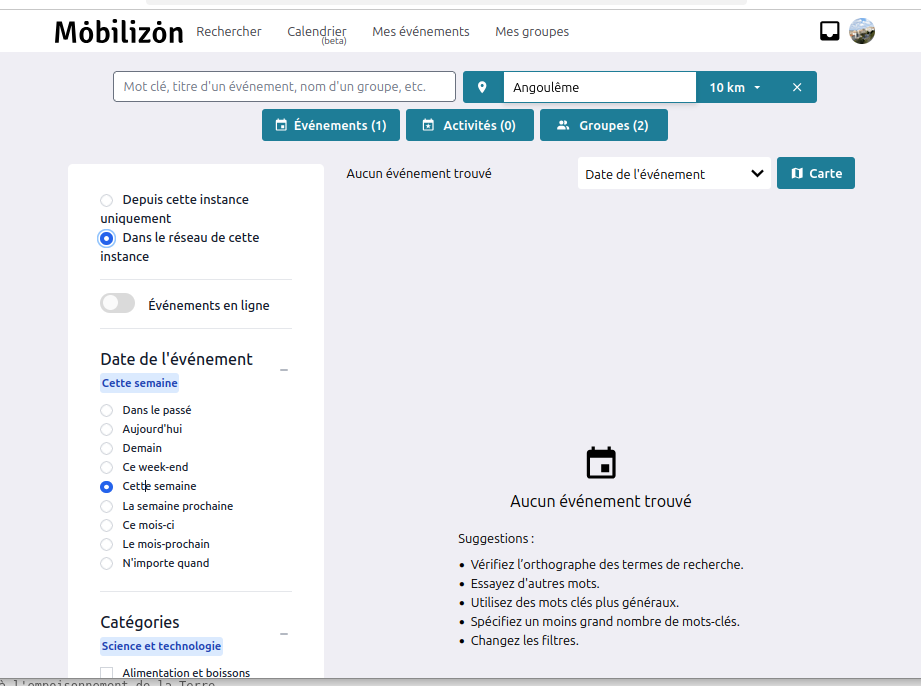Clear the Angoulême location with X
The width and height of the screenshot is (921, 686).
coord(797,87)
